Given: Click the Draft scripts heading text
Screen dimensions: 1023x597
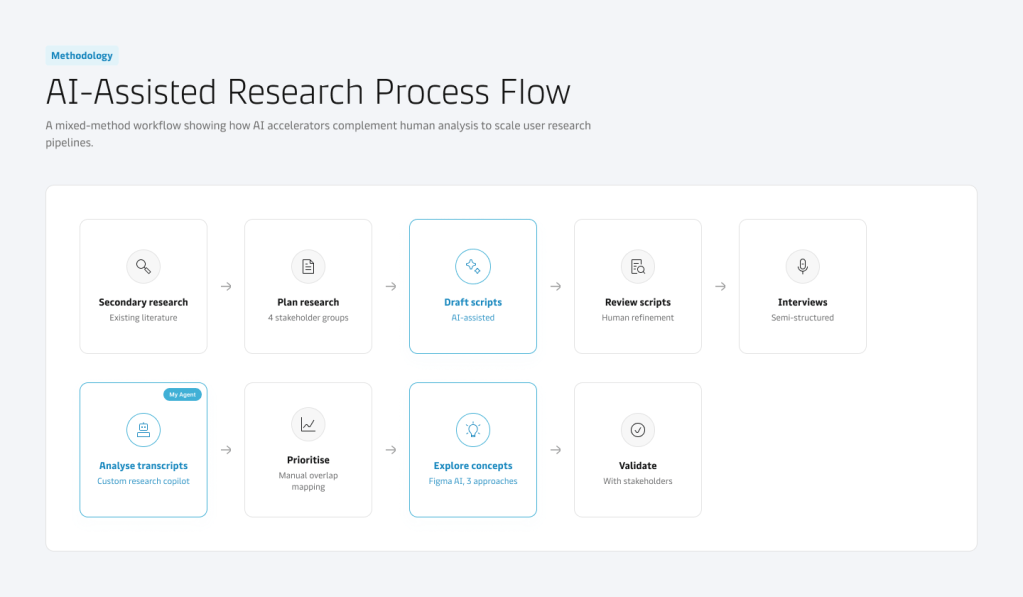Looking at the screenshot, I should (473, 302).
